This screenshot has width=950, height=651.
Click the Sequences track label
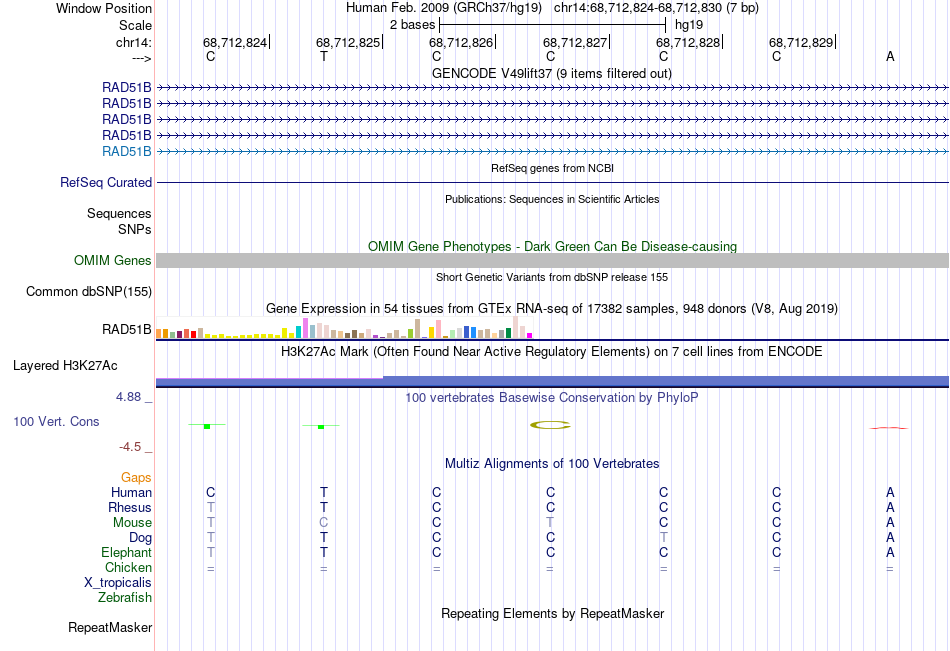(x=119, y=213)
